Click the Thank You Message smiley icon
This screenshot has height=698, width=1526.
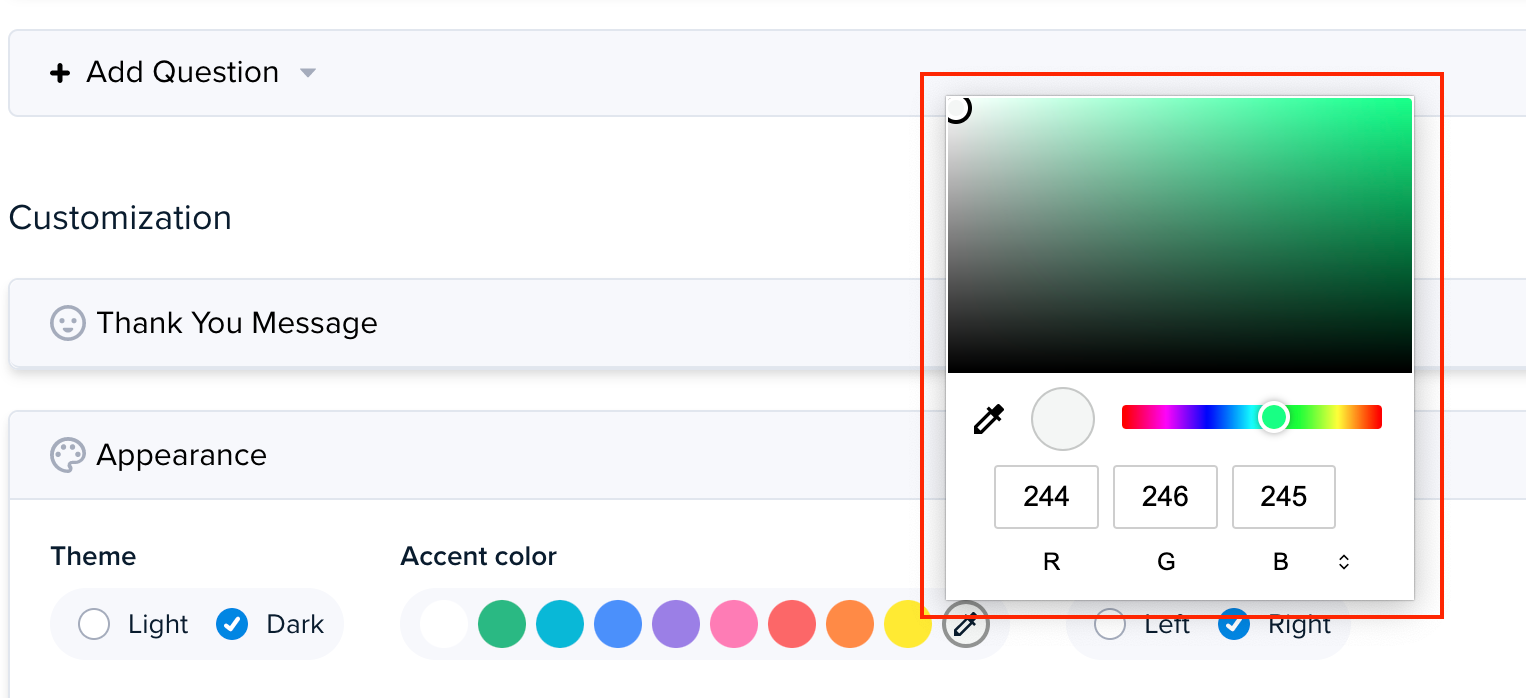click(x=67, y=323)
